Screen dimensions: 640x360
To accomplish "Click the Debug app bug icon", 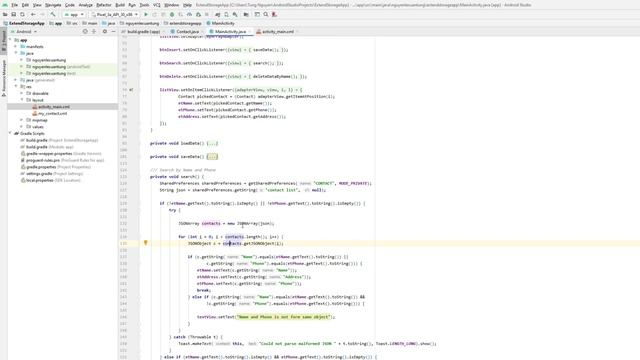I will 172,14.
